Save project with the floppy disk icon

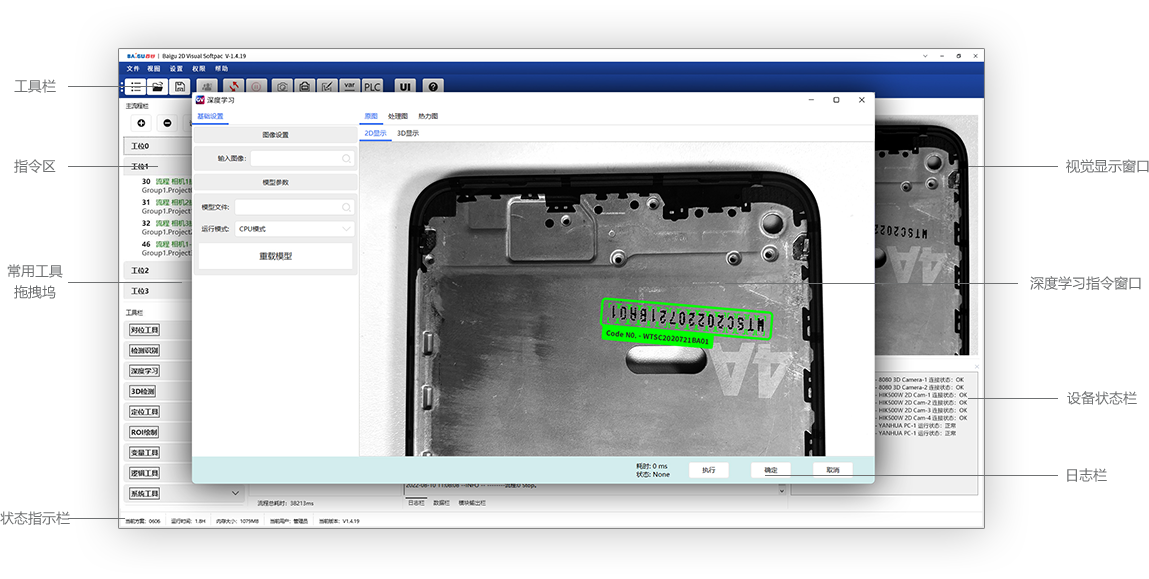tap(180, 86)
